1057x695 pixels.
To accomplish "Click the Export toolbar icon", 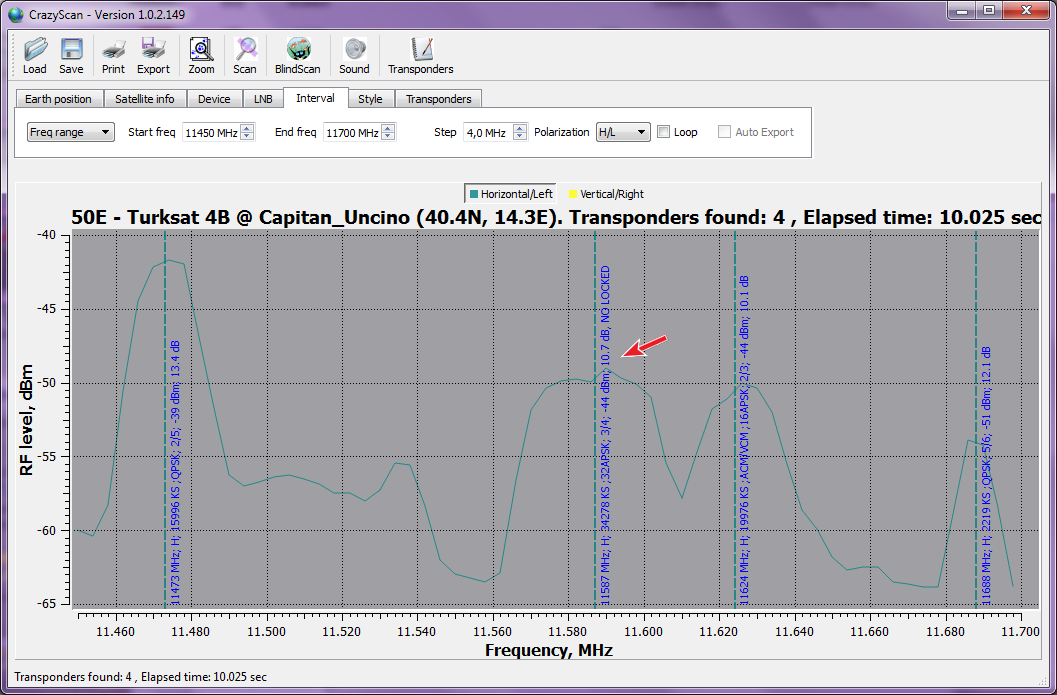I will tap(153, 50).
